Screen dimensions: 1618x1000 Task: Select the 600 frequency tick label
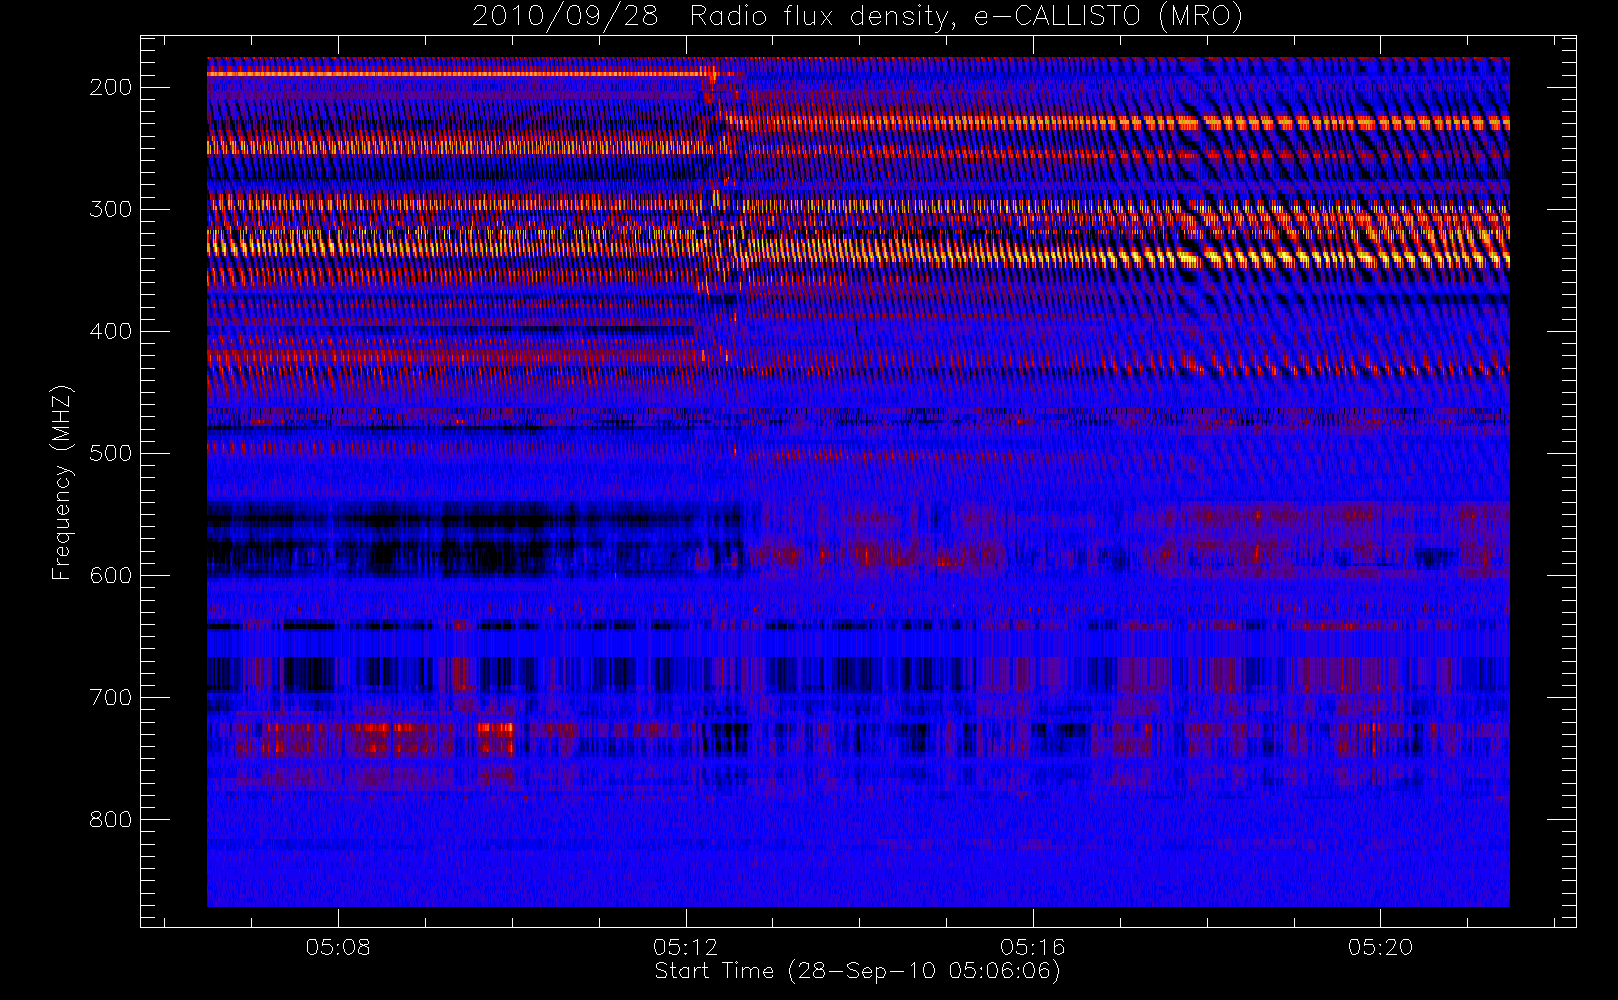[111, 575]
